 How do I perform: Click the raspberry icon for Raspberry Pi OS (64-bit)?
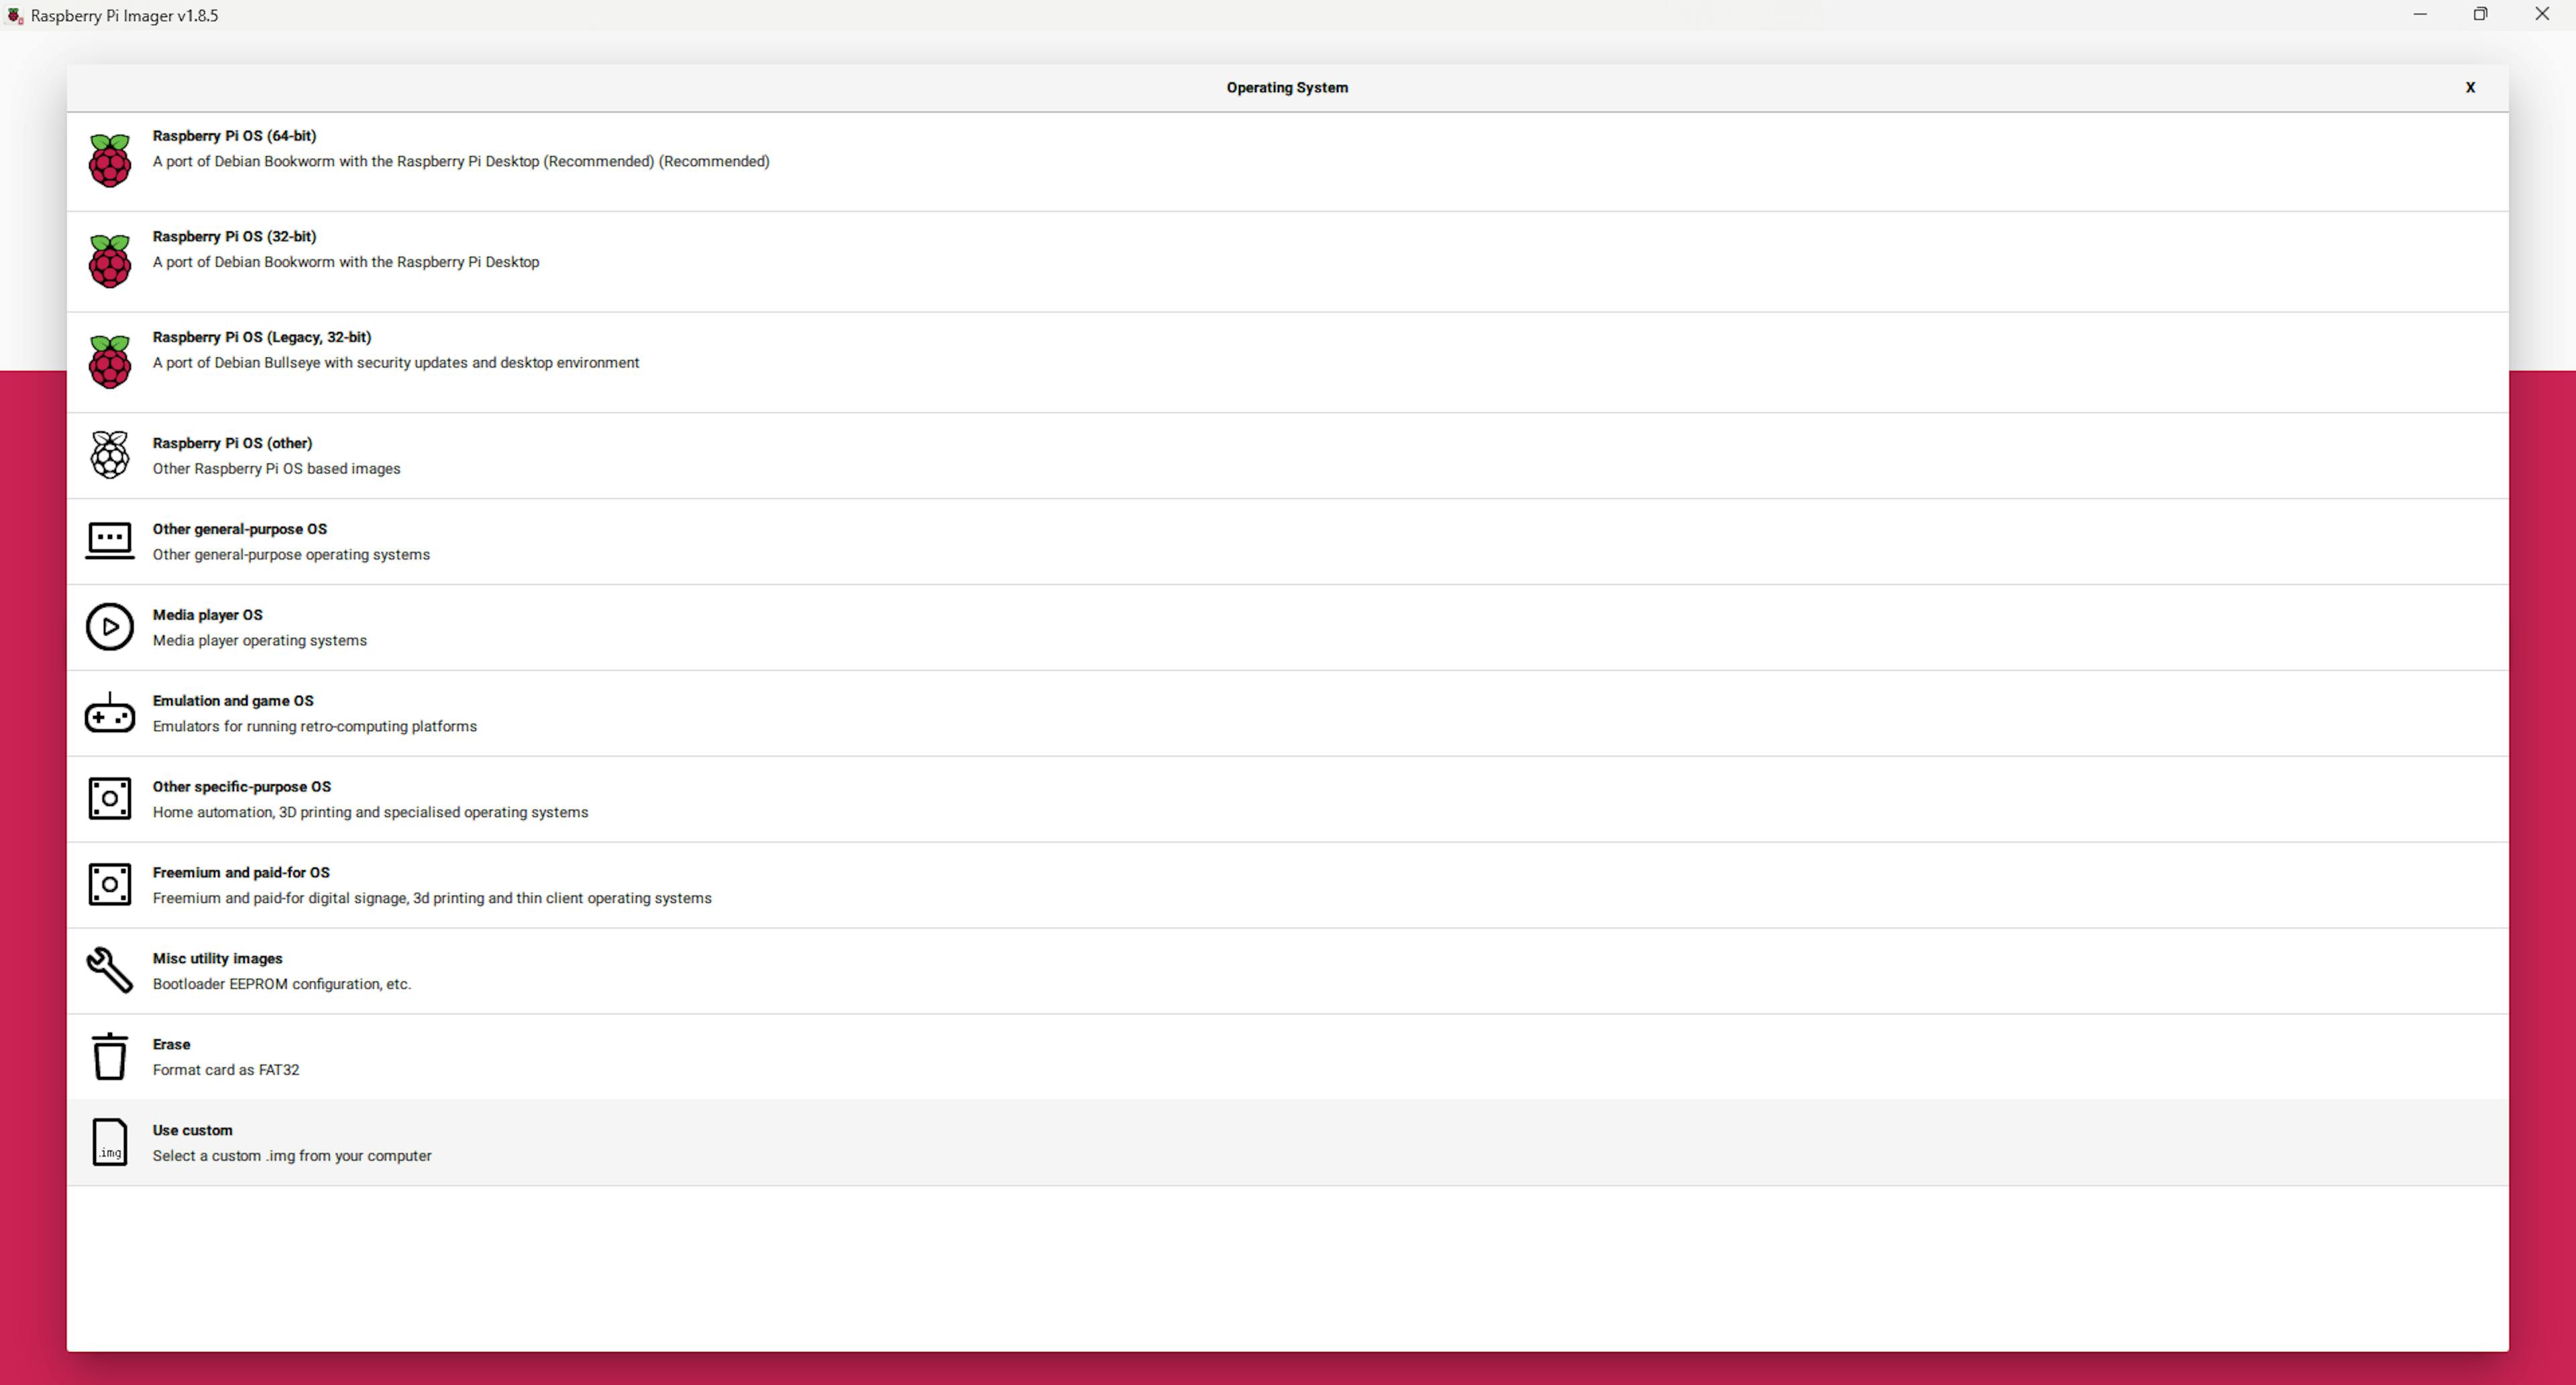pos(109,160)
